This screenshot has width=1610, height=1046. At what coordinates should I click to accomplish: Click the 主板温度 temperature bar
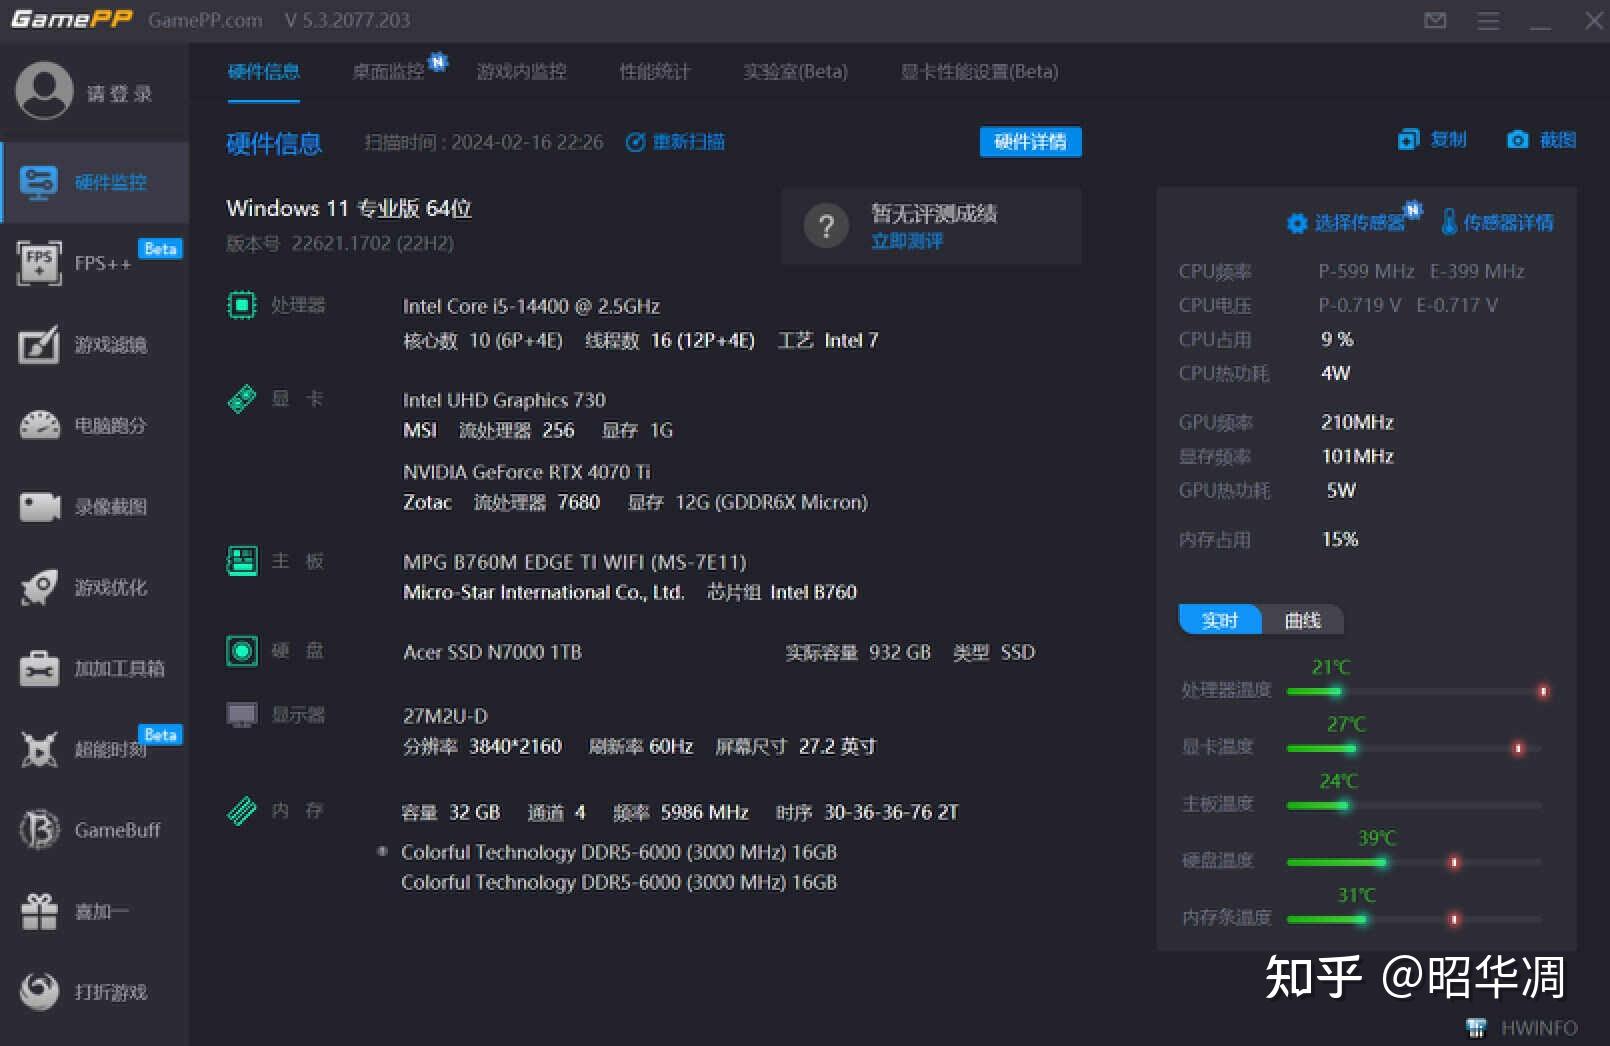pos(1414,805)
